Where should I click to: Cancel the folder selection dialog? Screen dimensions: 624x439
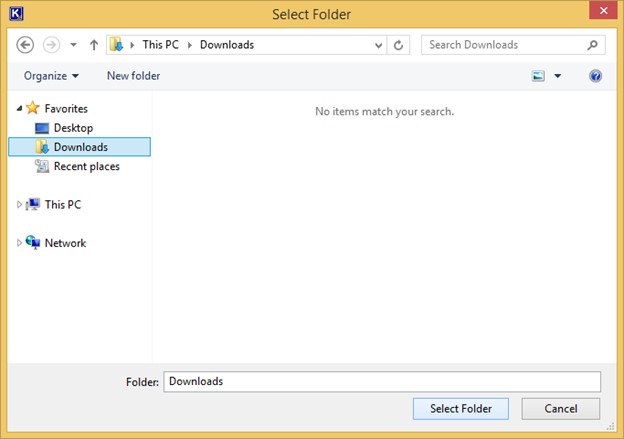pyautogui.click(x=560, y=408)
